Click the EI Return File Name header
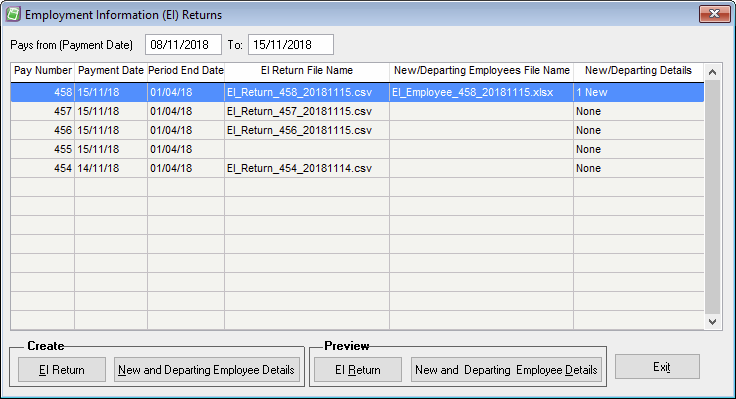 pyautogui.click(x=307, y=70)
